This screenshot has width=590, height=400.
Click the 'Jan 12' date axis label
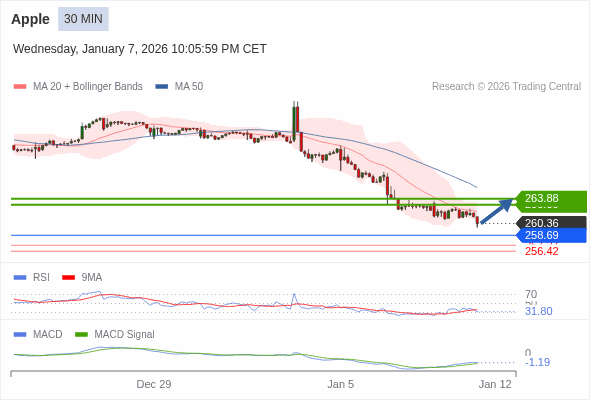495,384
